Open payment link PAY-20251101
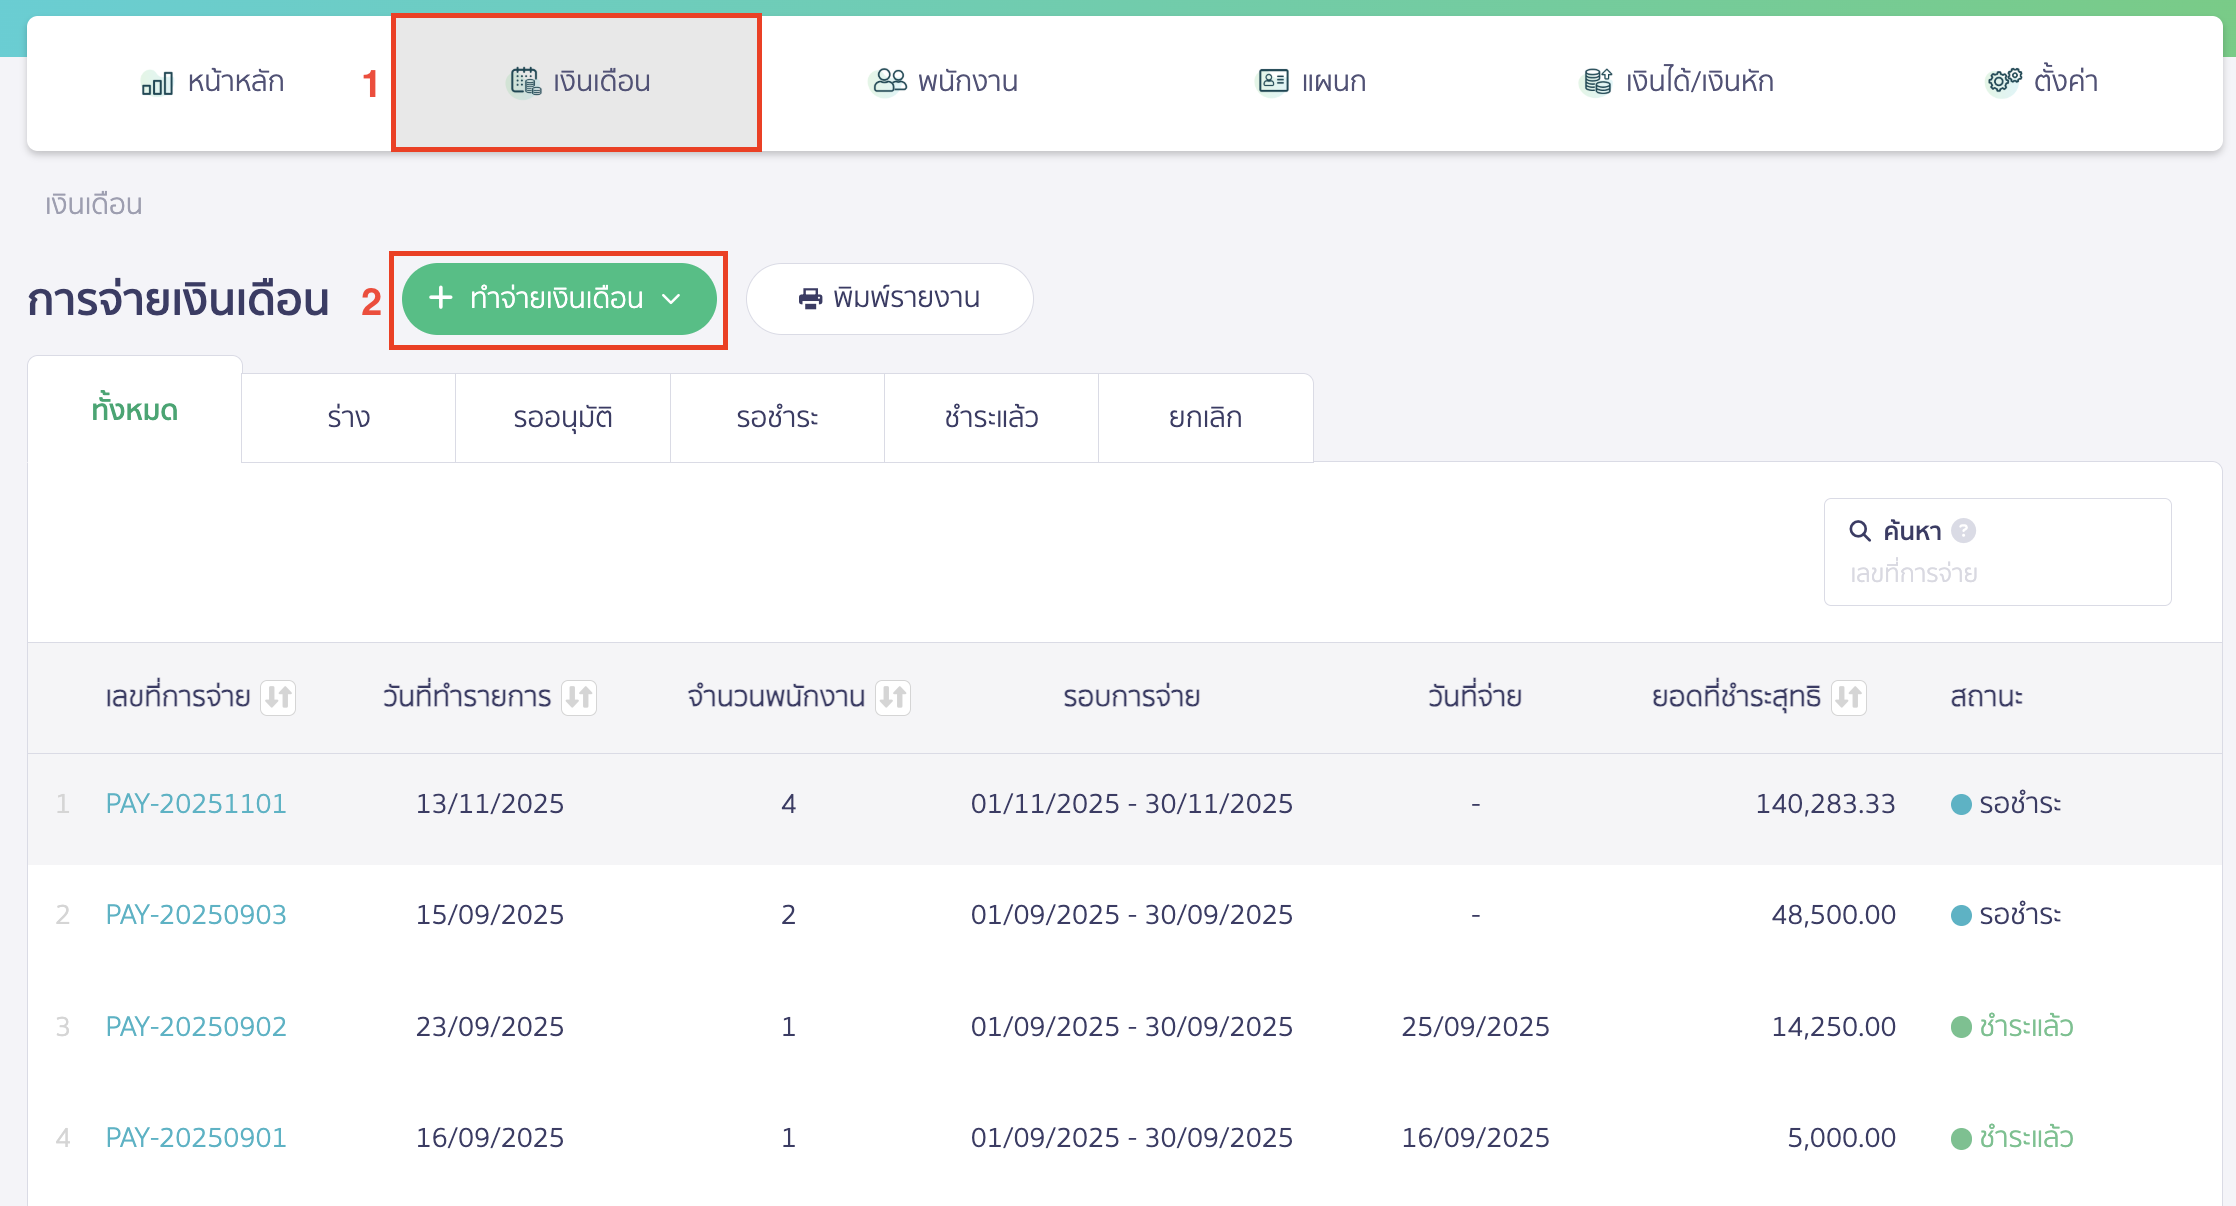Viewport: 2236px width, 1206px height. point(196,804)
